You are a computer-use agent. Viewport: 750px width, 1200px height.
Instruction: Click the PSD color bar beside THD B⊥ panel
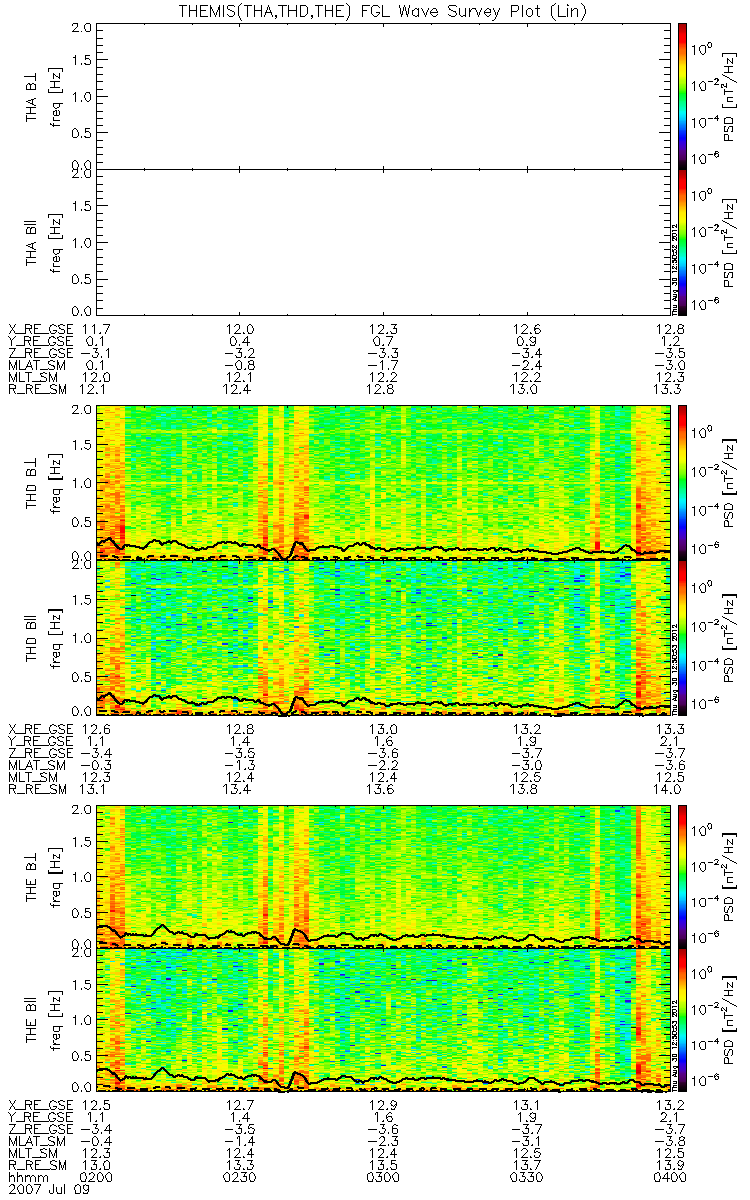tap(683, 483)
